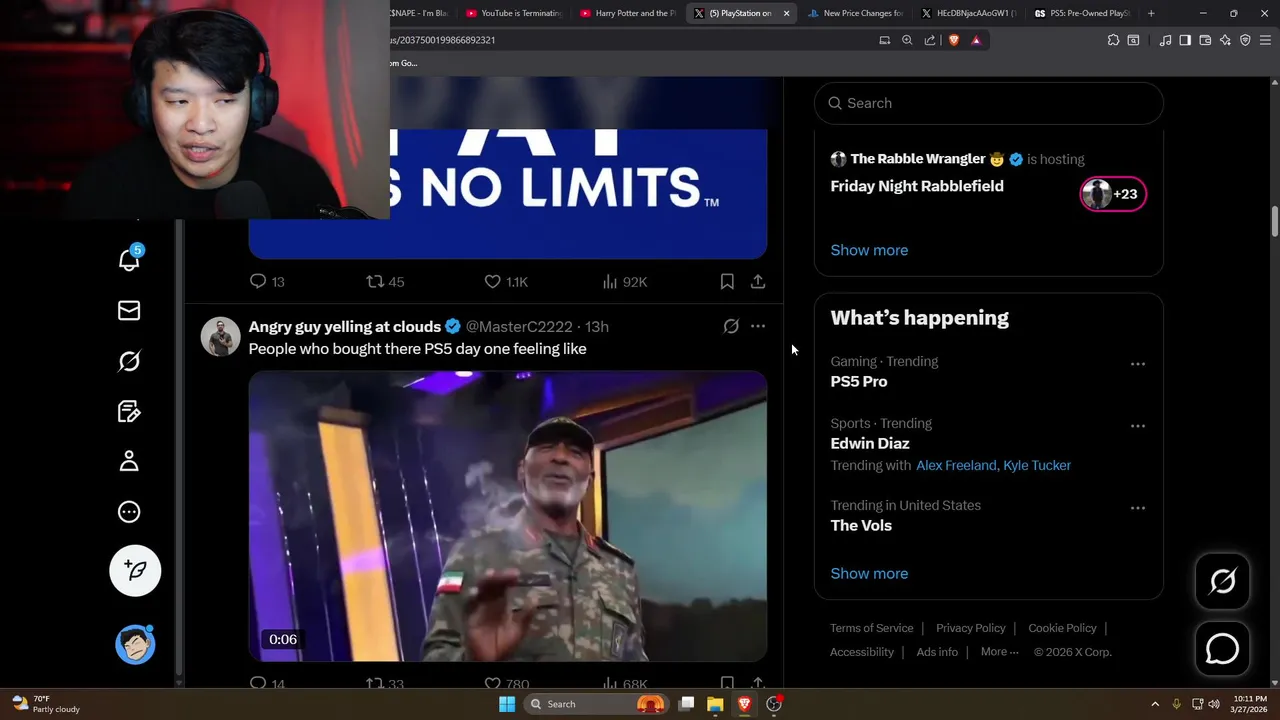Viewport: 1280px width, 720px height.
Task: Open the Brave Wallet toolbar icon
Action: tap(1205, 40)
